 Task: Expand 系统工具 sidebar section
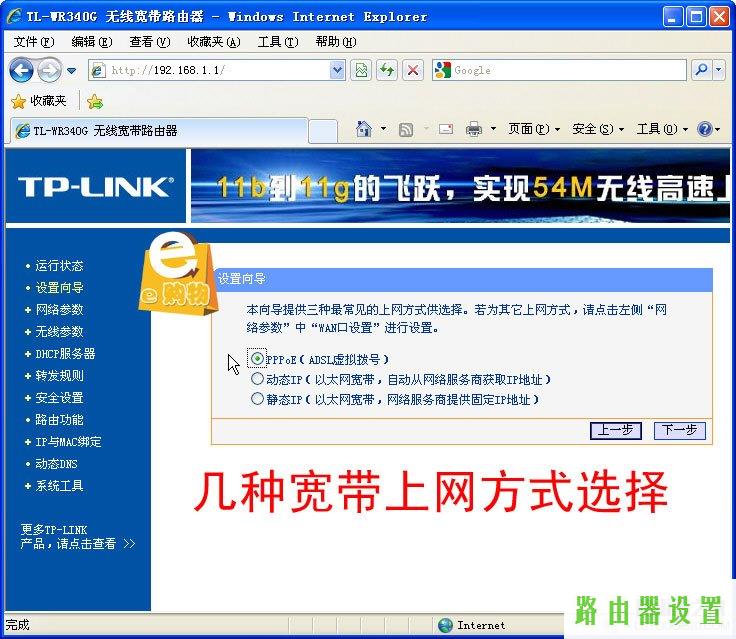(x=59, y=486)
